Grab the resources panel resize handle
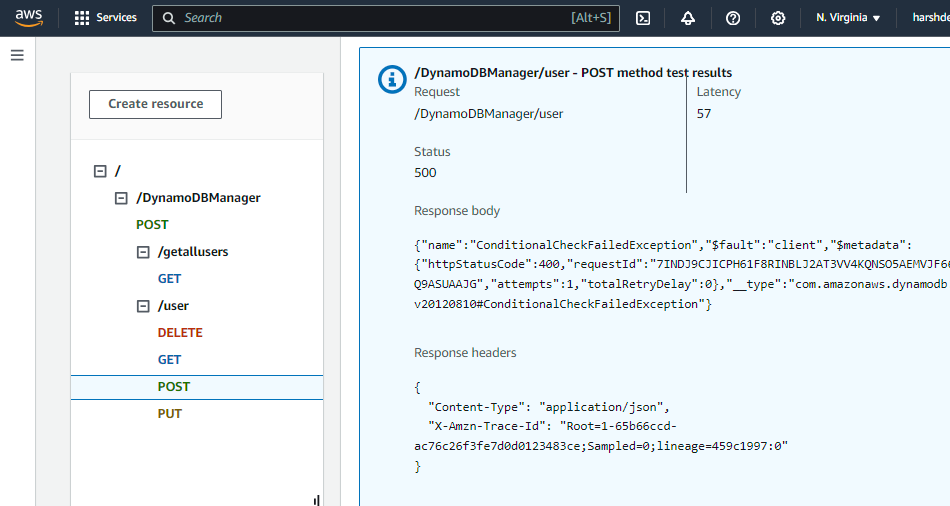 coord(316,501)
